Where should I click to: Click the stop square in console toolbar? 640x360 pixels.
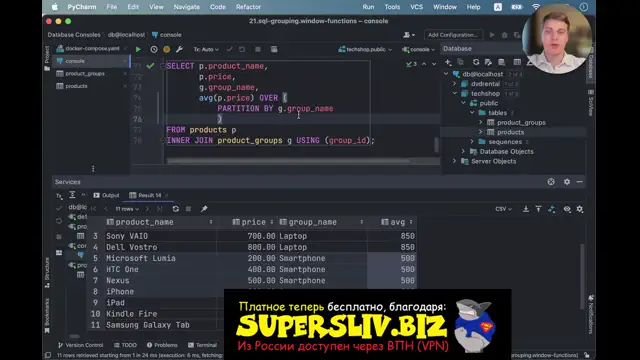pos(258,49)
